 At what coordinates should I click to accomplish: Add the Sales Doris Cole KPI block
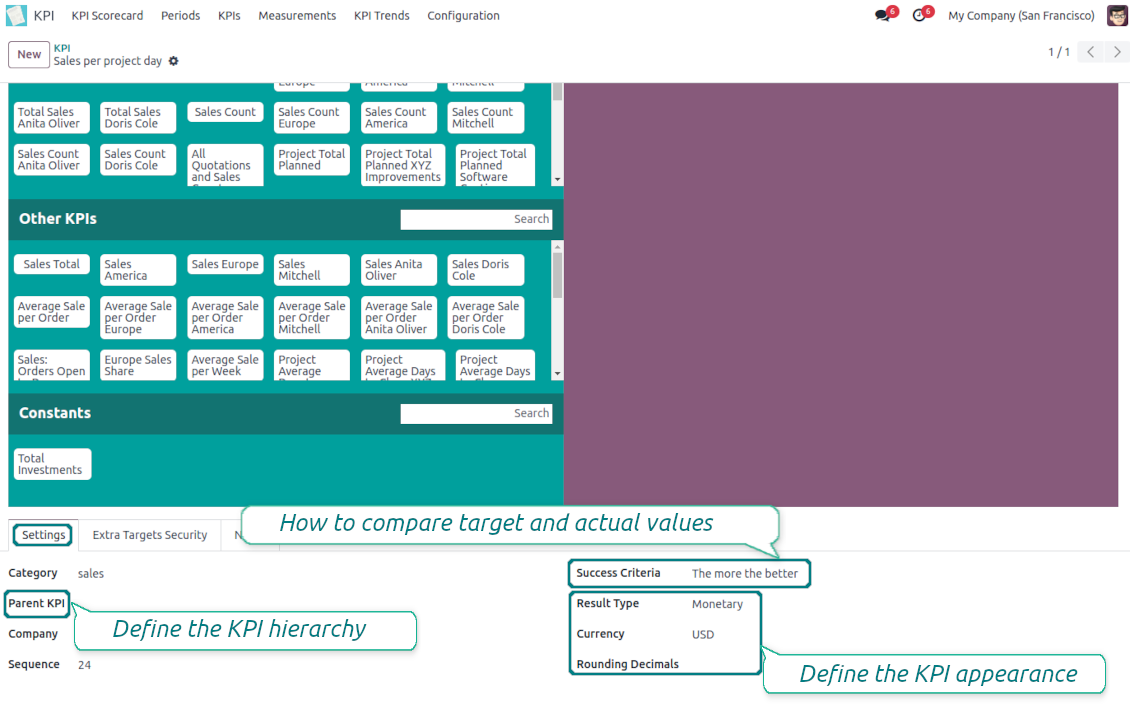tap(486, 270)
